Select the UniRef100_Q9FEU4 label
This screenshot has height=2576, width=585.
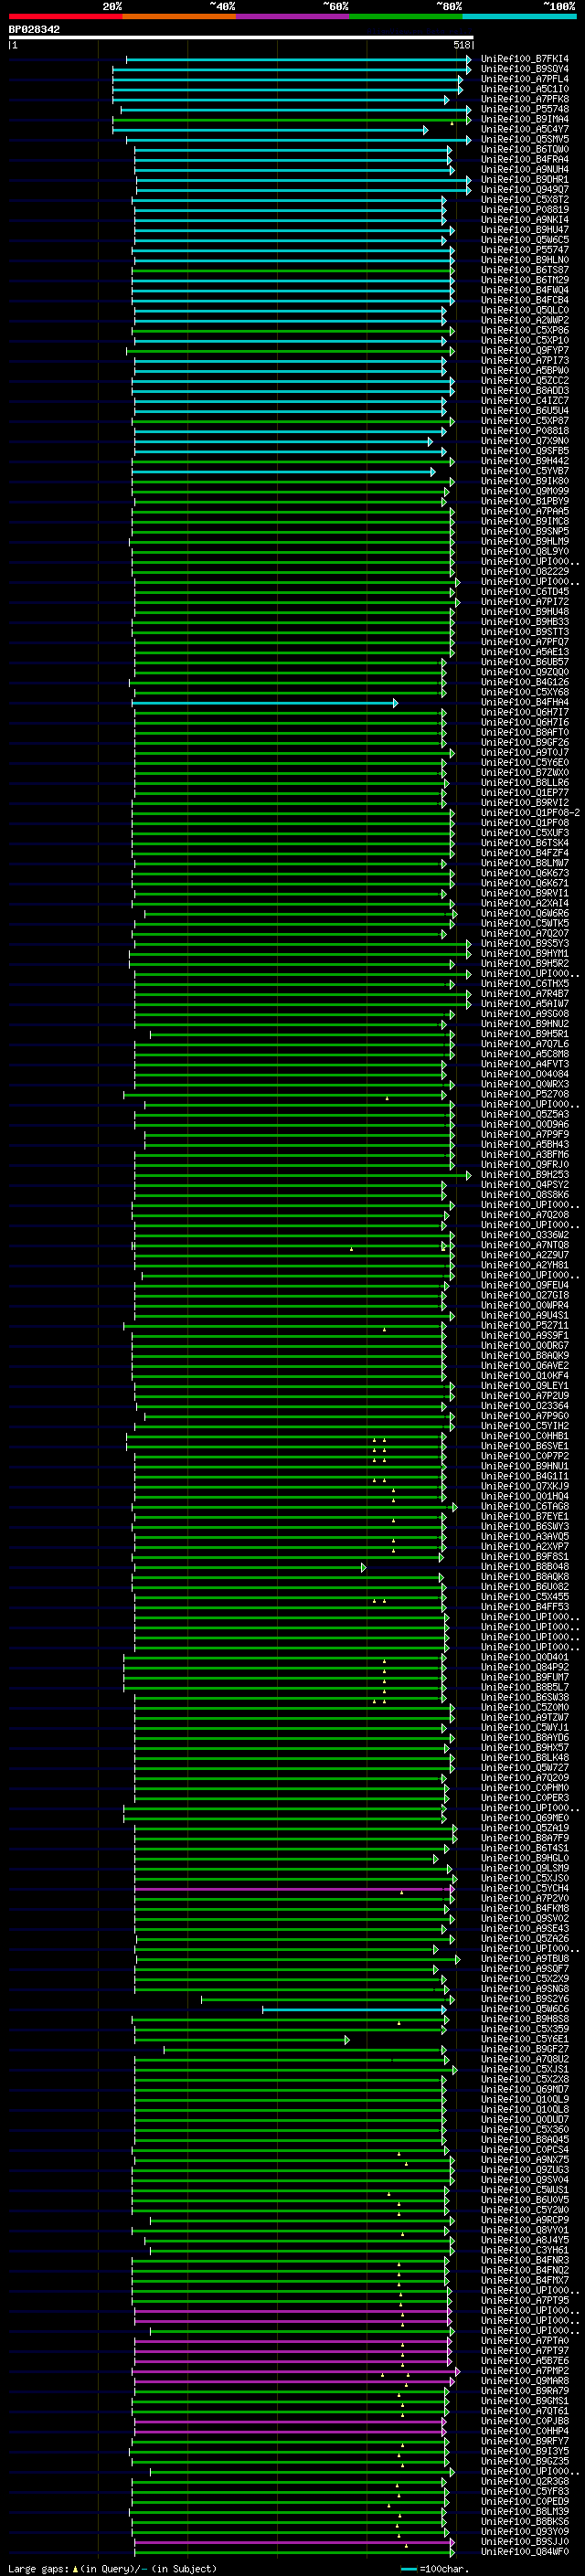(x=525, y=1285)
